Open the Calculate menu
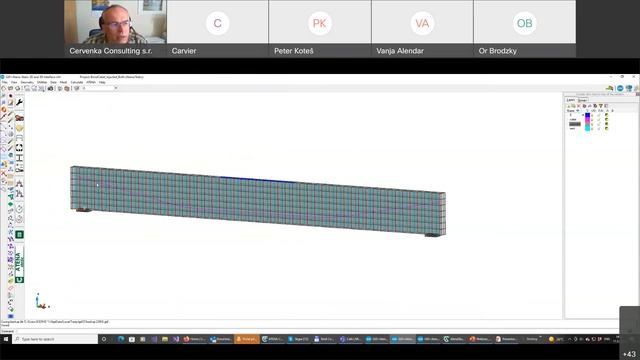 coord(77,82)
